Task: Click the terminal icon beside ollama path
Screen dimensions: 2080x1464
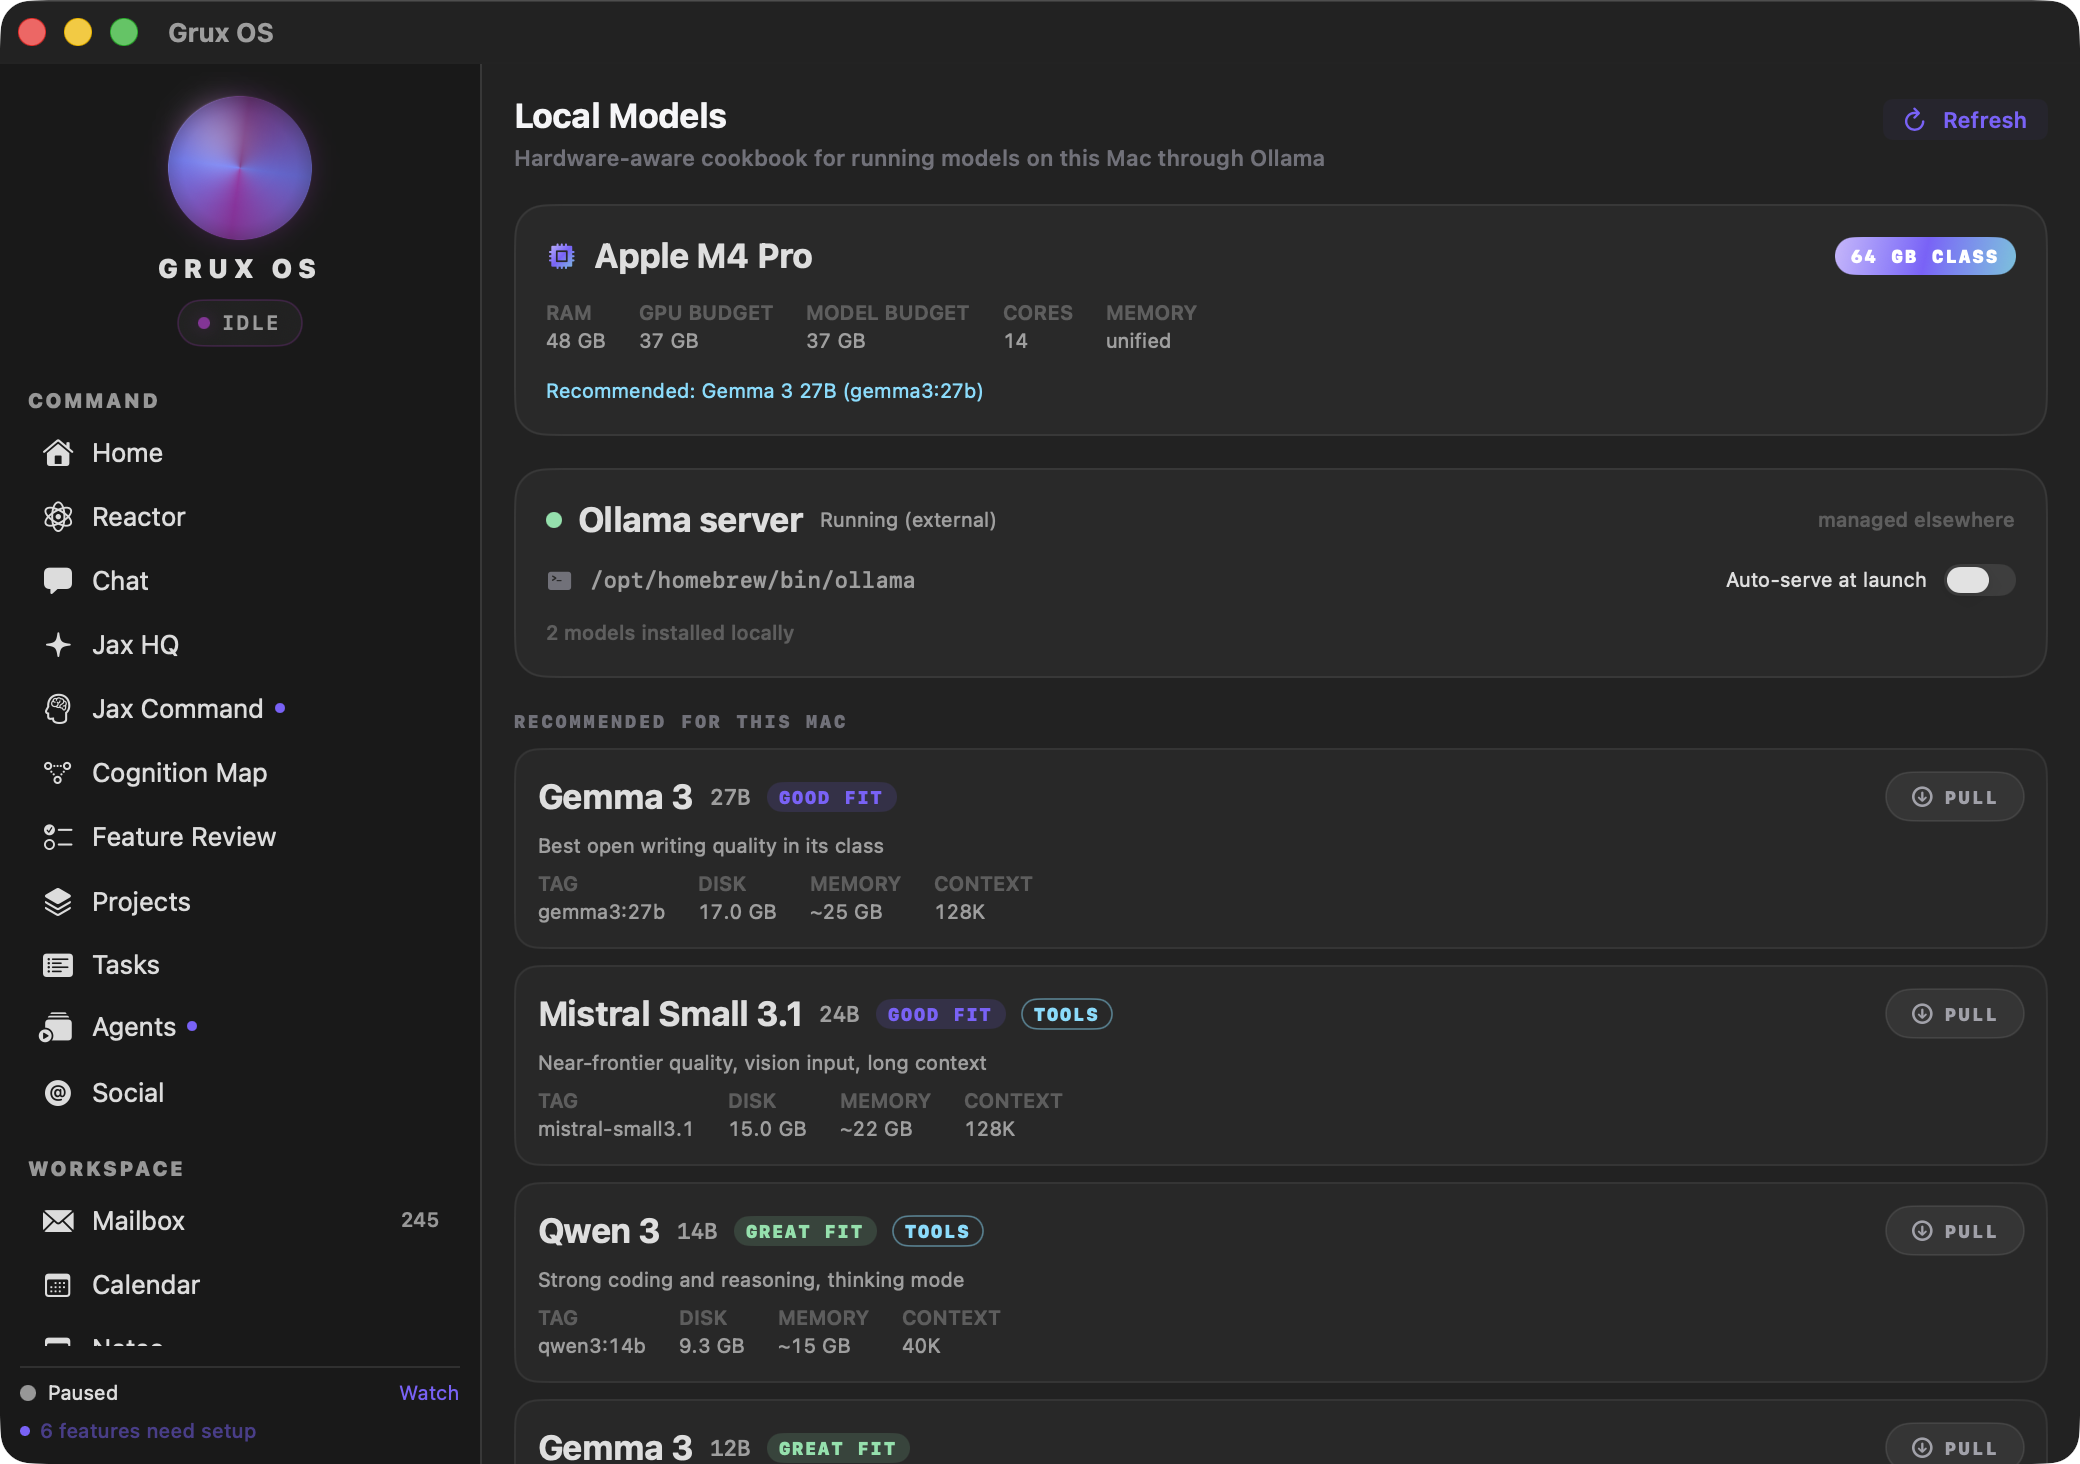Action: (560, 580)
